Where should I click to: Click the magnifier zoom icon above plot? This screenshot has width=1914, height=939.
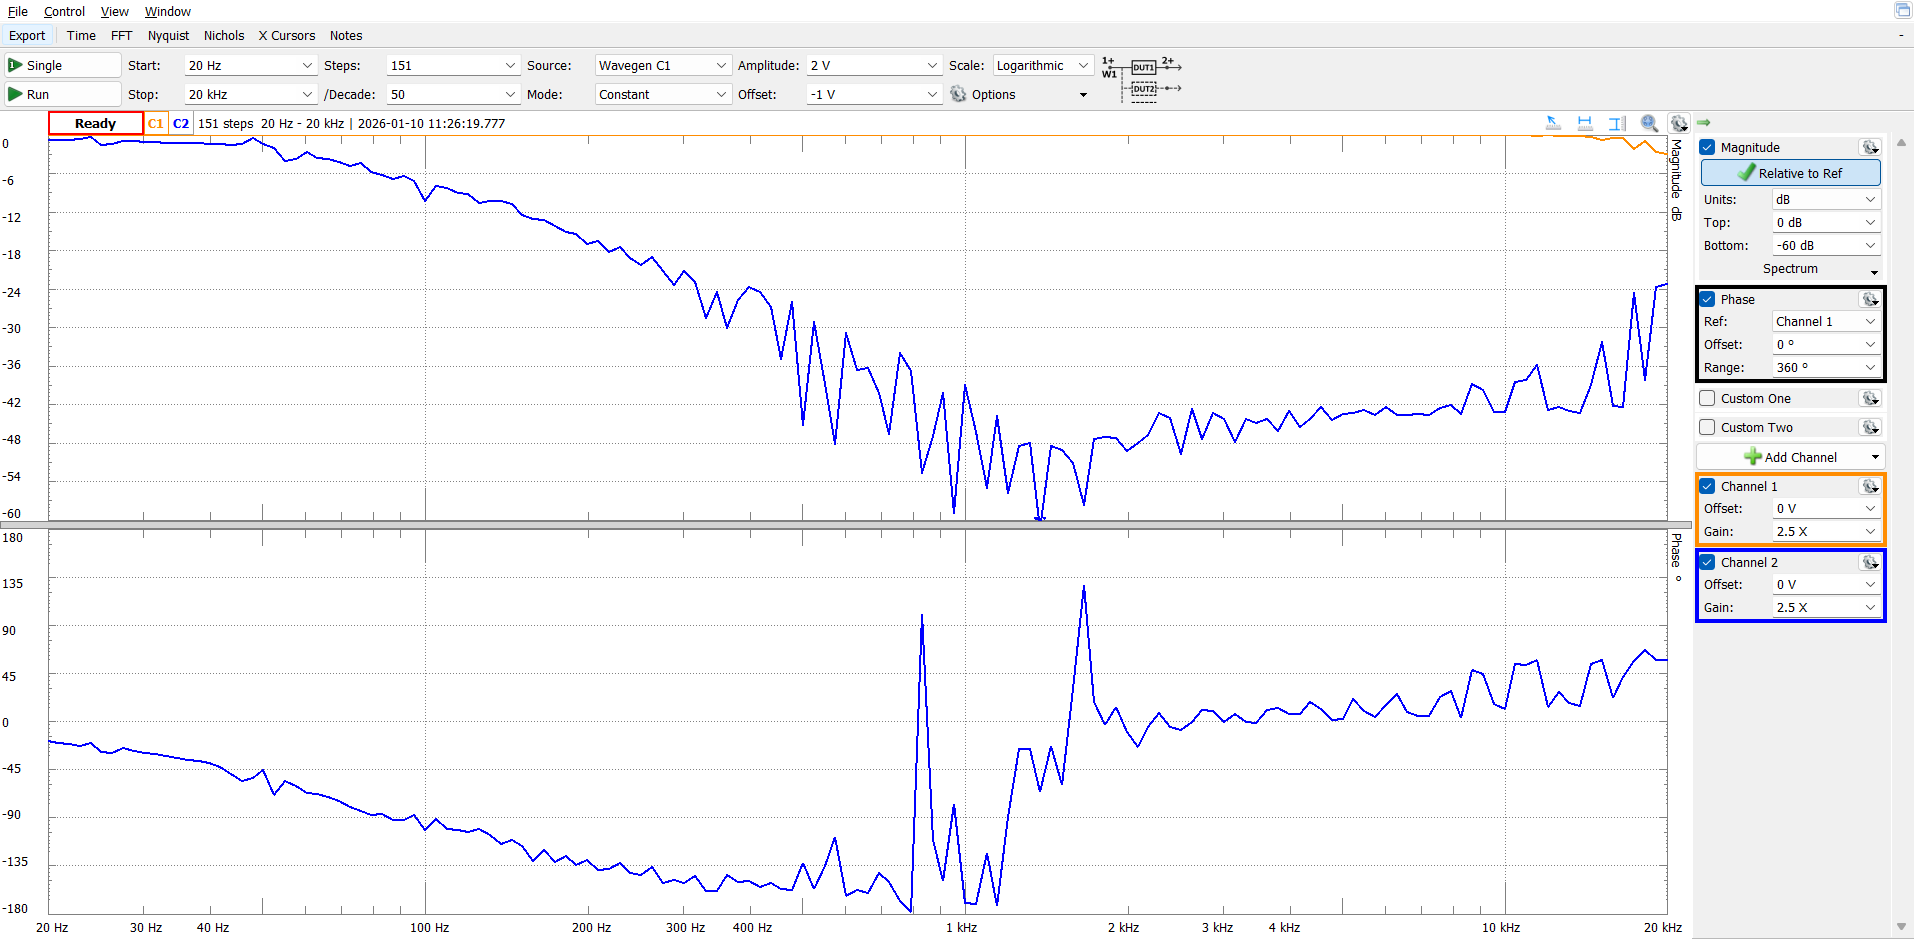[x=1649, y=123]
